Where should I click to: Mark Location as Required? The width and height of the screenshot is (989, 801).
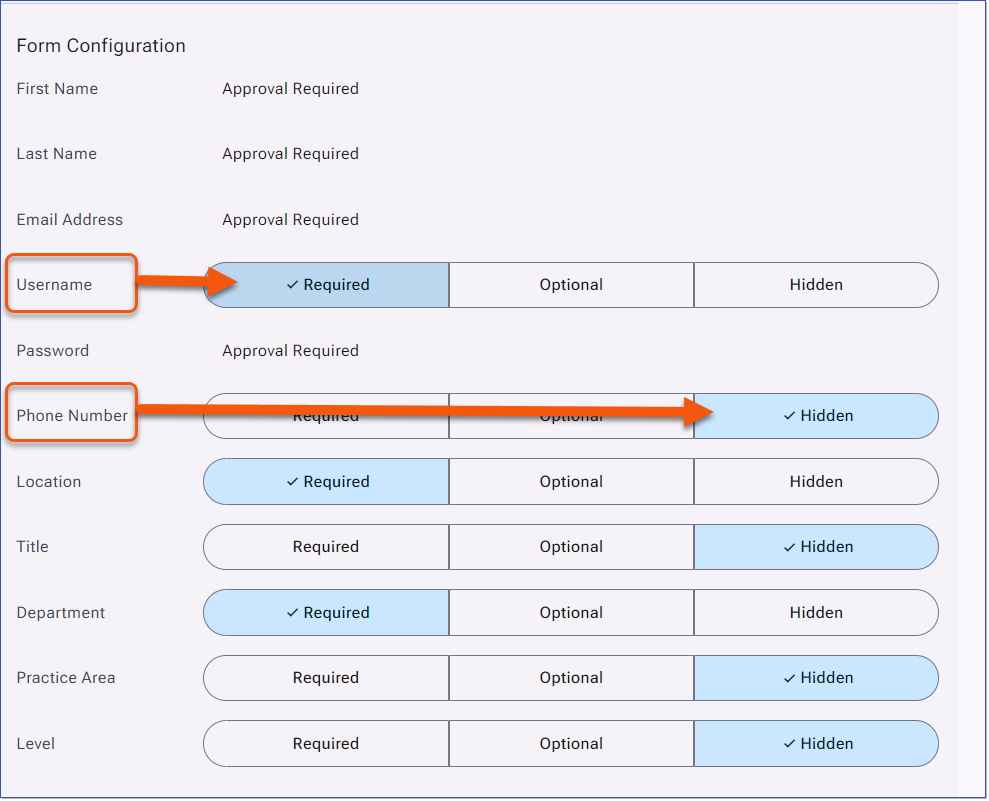coord(326,482)
